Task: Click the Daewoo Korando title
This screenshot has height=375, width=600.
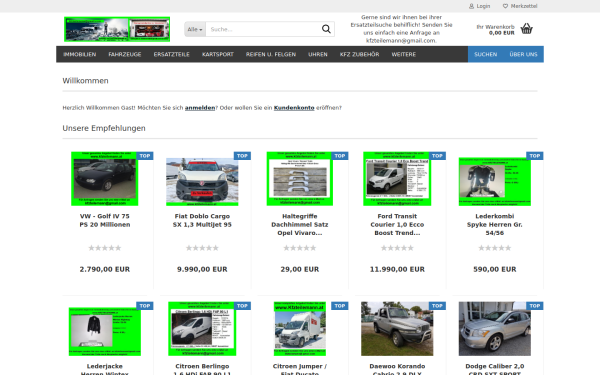Action: pos(397,370)
